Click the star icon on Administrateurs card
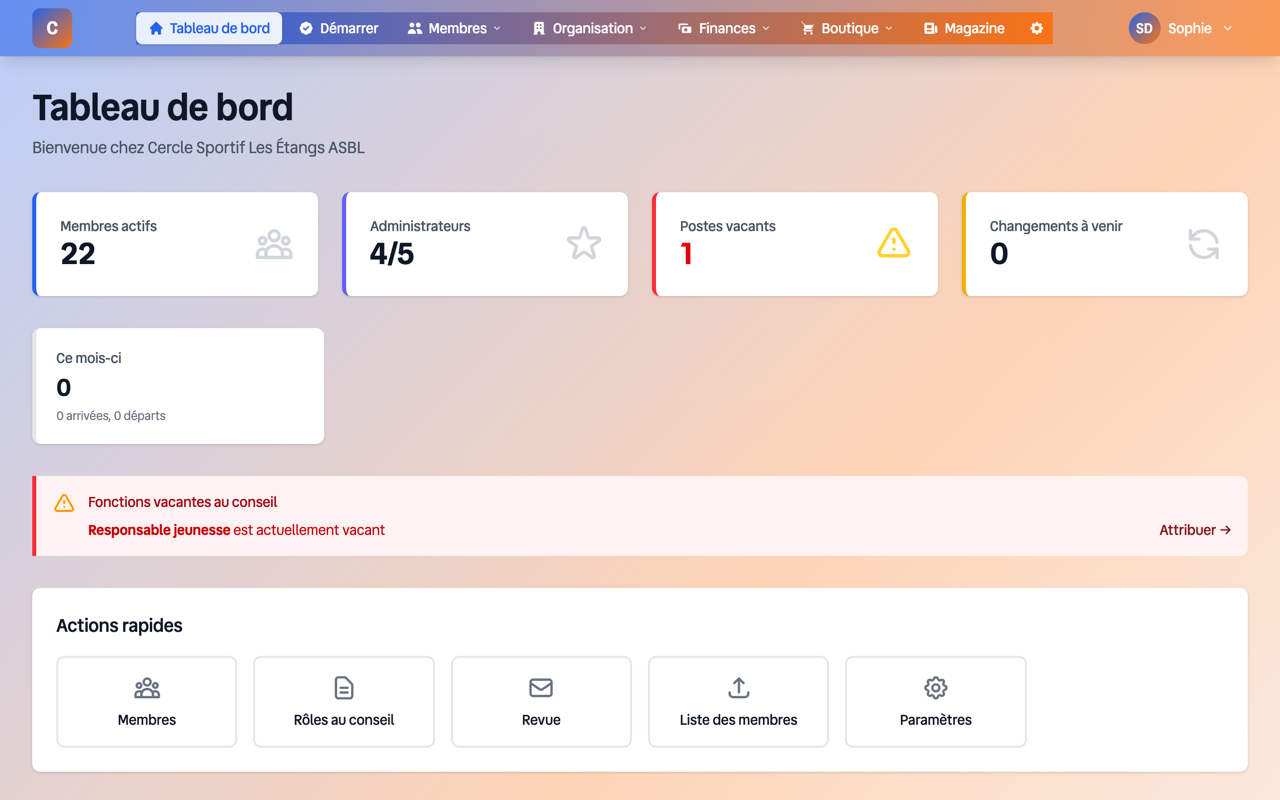The image size is (1280, 800). (584, 244)
